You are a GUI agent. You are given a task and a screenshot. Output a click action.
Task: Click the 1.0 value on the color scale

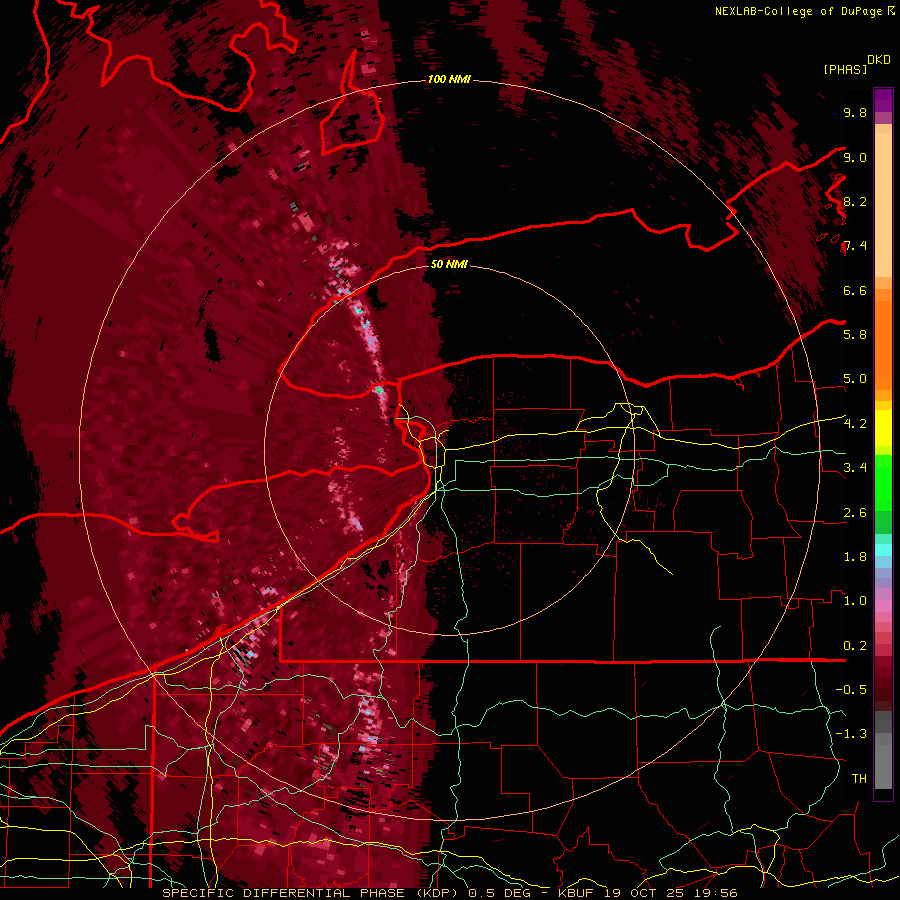click(x=855, y=601)
